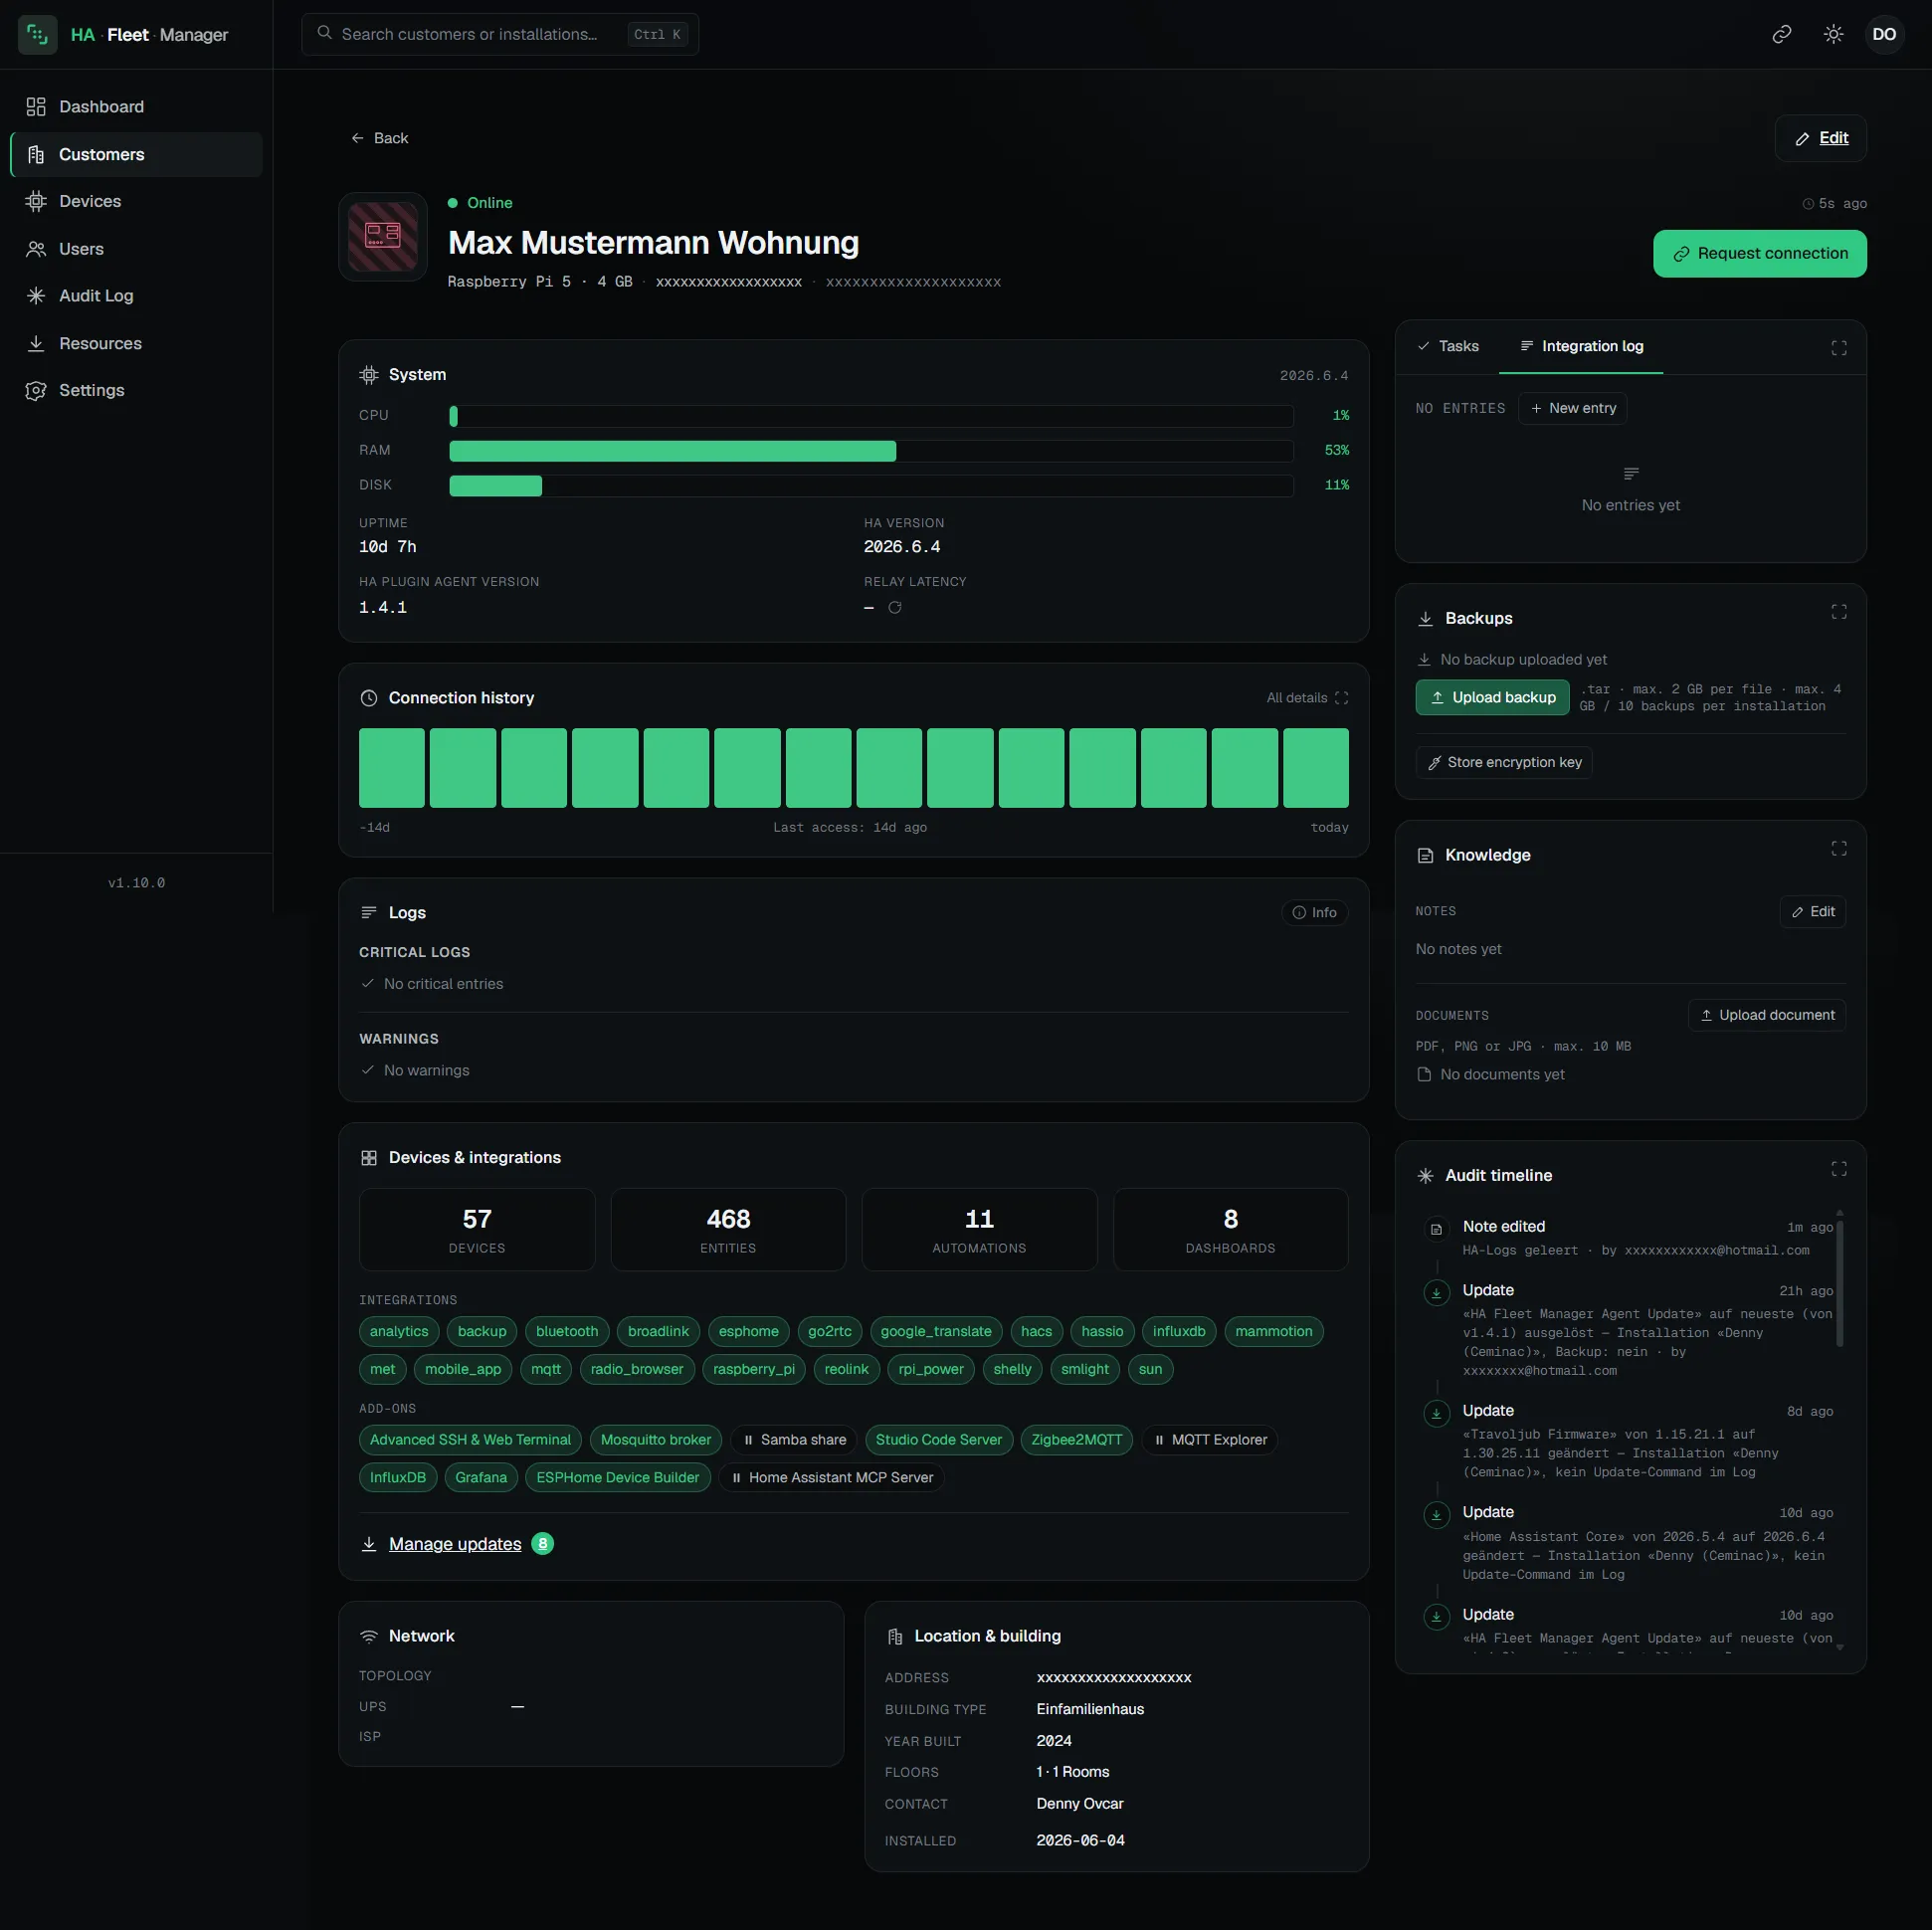Viewport: 1932px width, 1930px height.
Task: Open the DO user avatar menu
Action: tap(1883, 35)
